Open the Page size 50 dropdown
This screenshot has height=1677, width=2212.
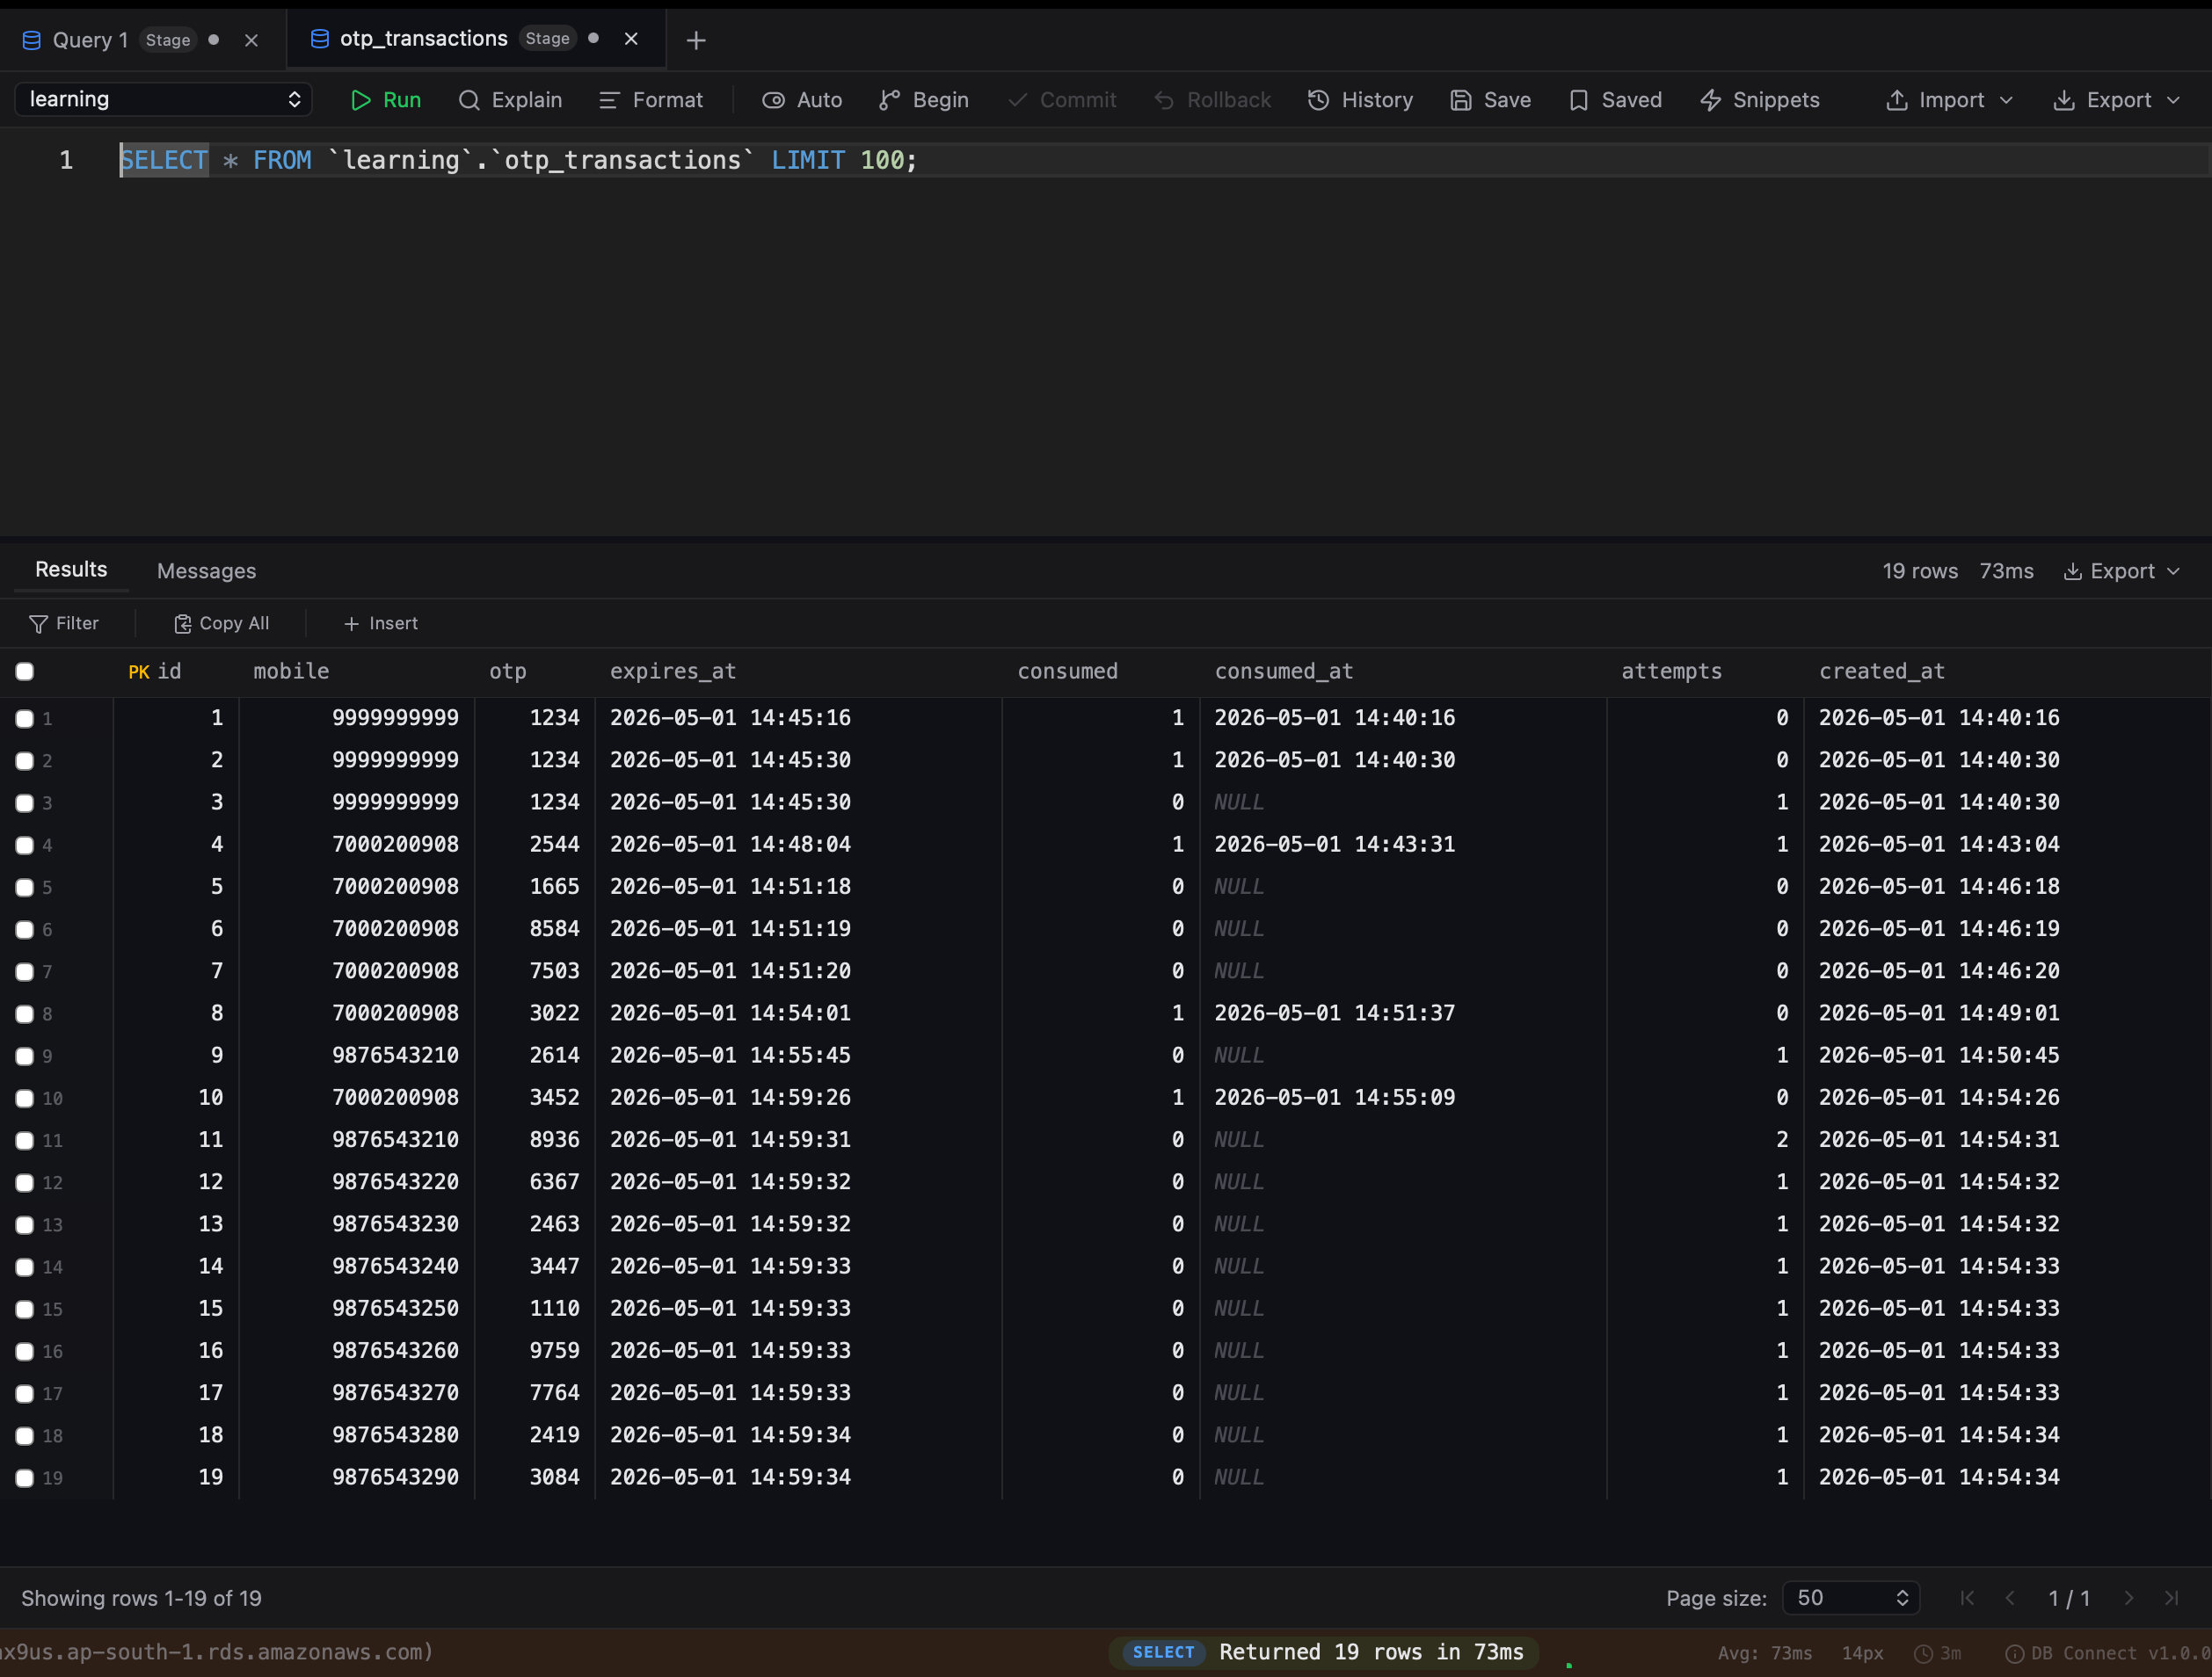(1851, 1598)
